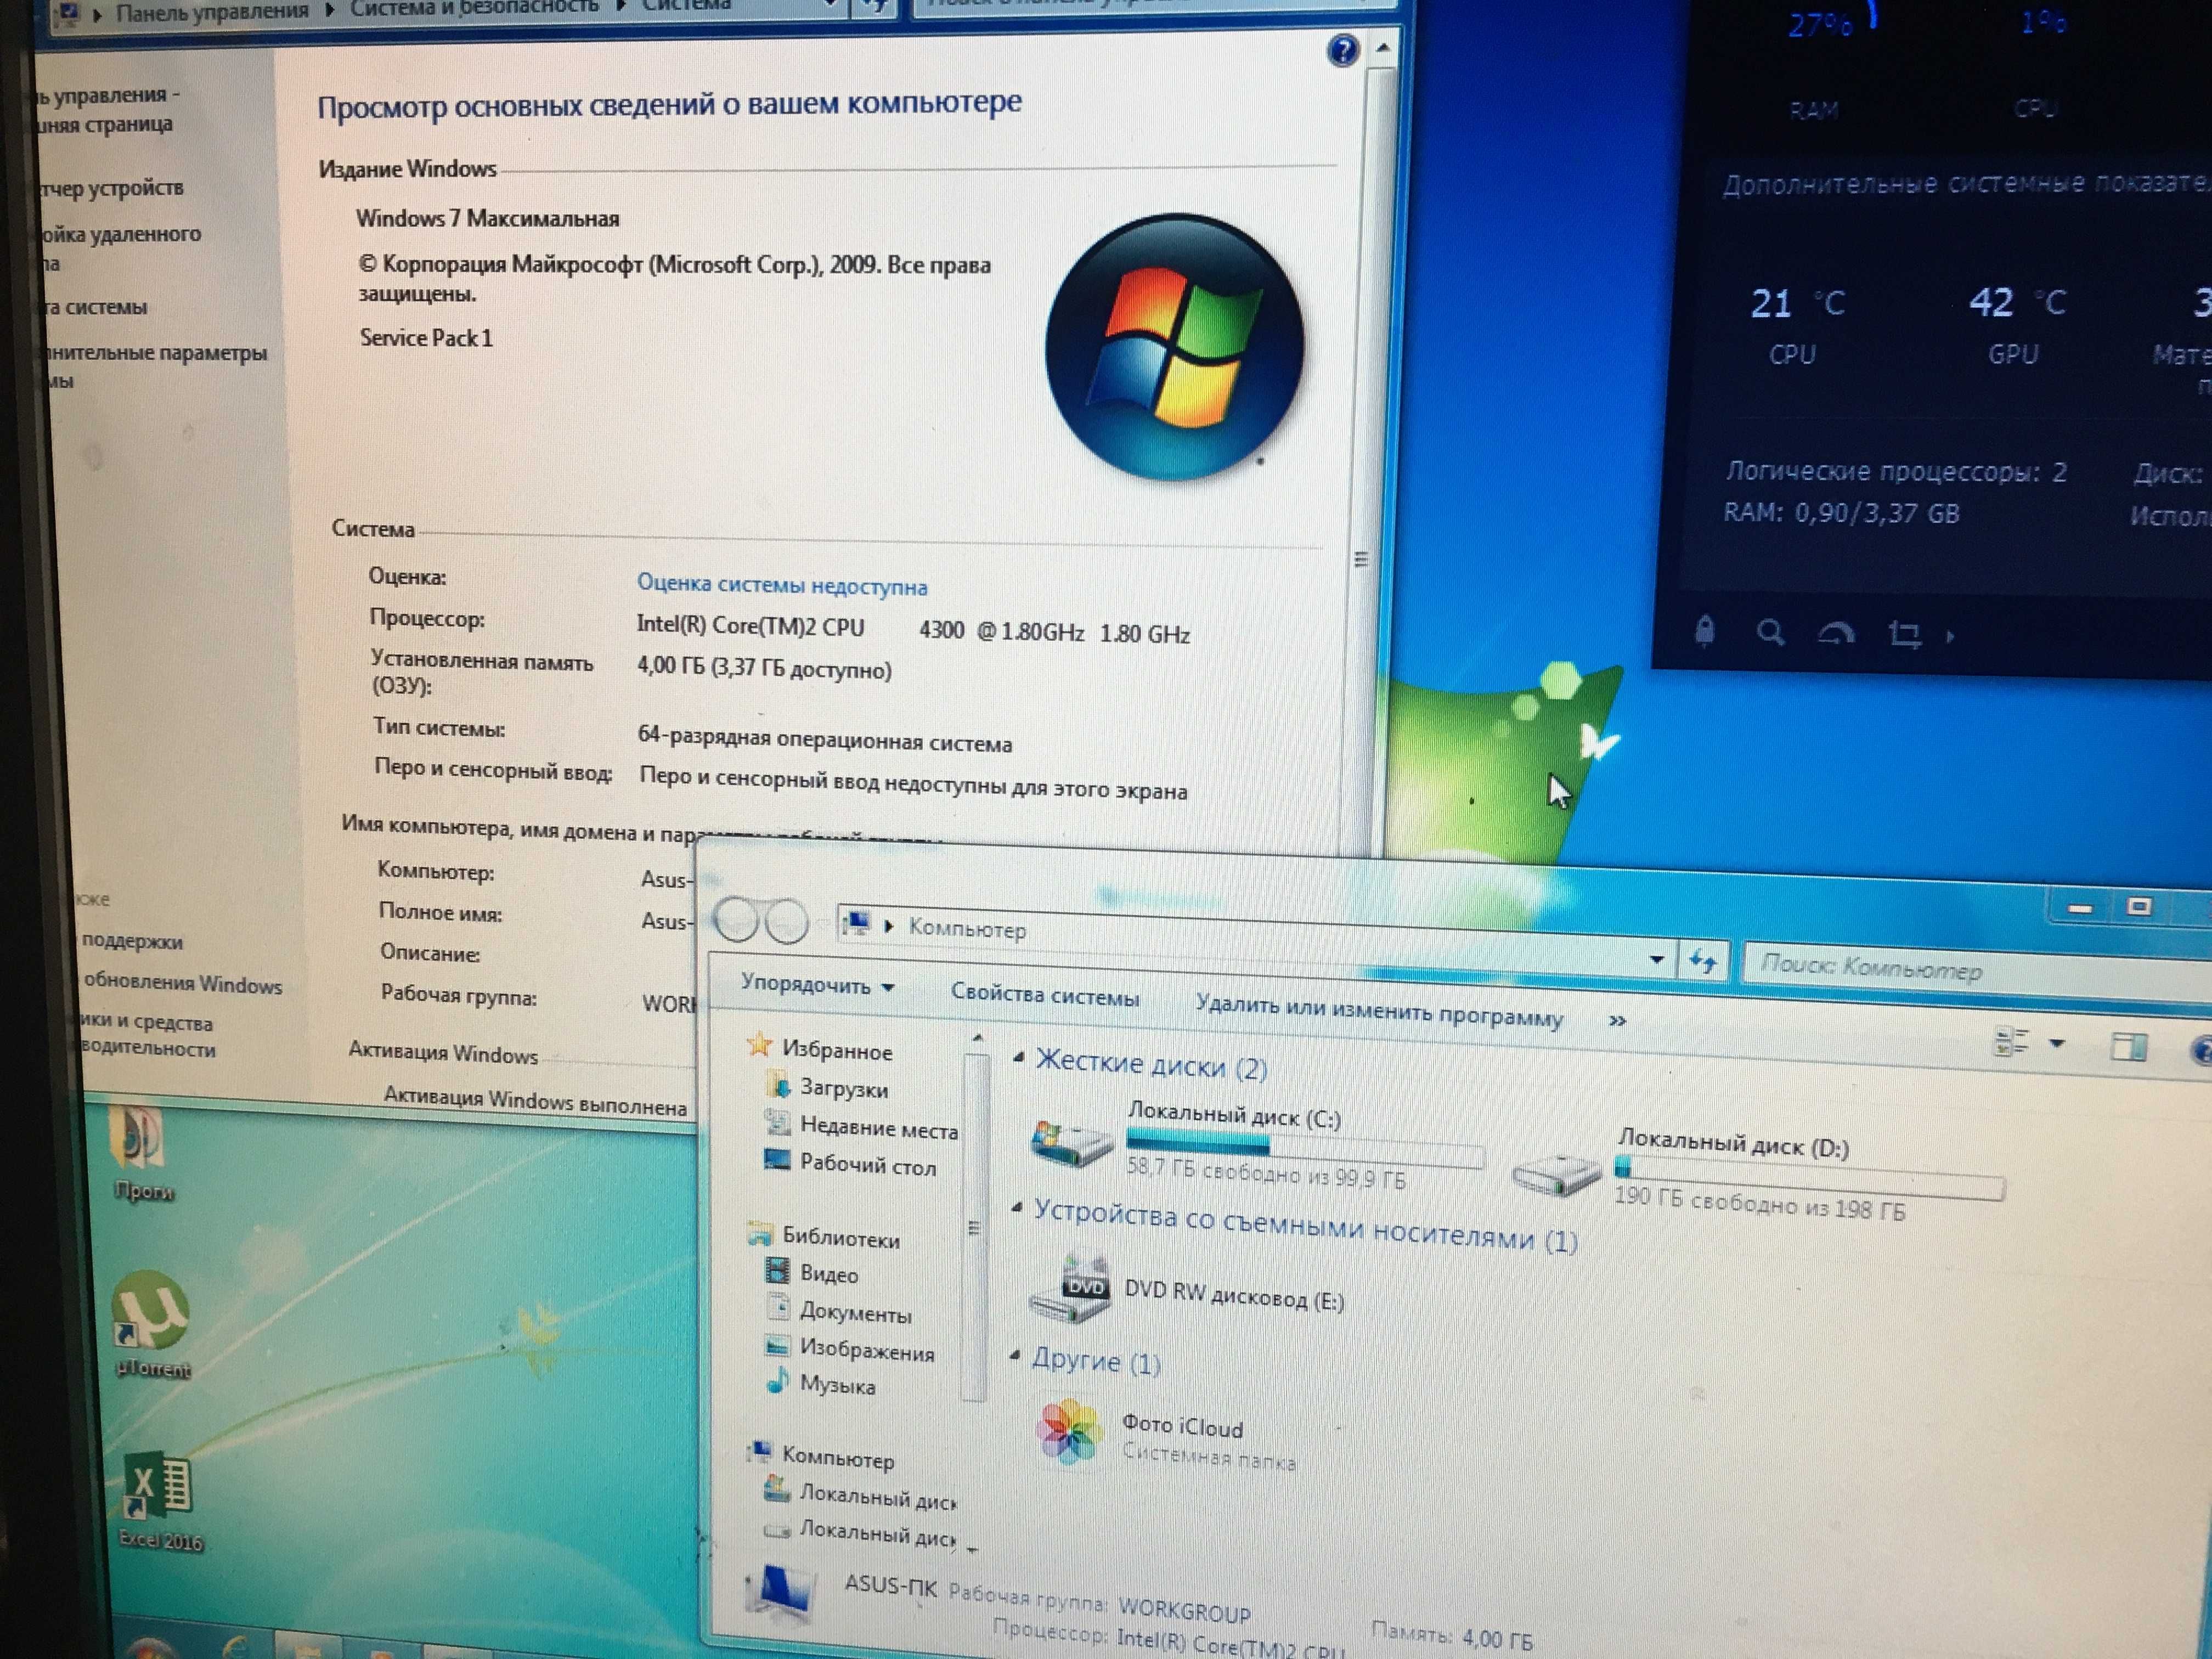
Task: Open the Документы library
Action: [855, 1312]
